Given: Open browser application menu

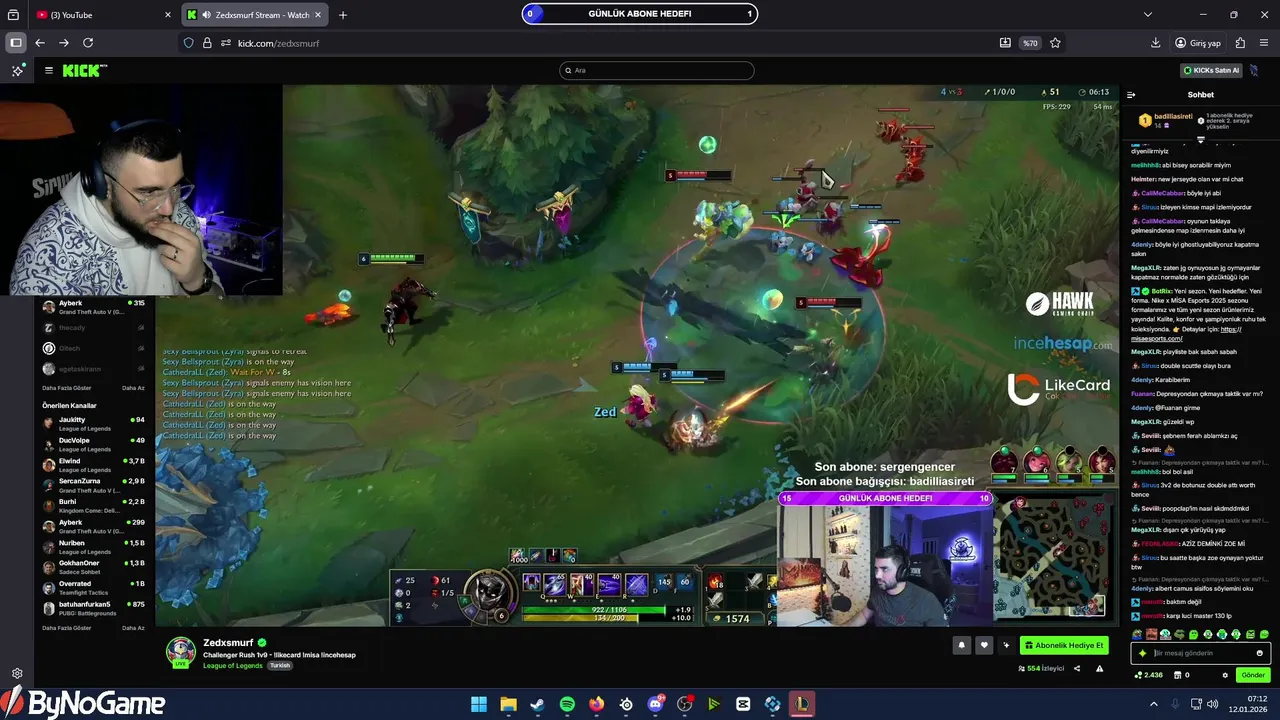Looking at the screenshot, I should coord(1265,43).
